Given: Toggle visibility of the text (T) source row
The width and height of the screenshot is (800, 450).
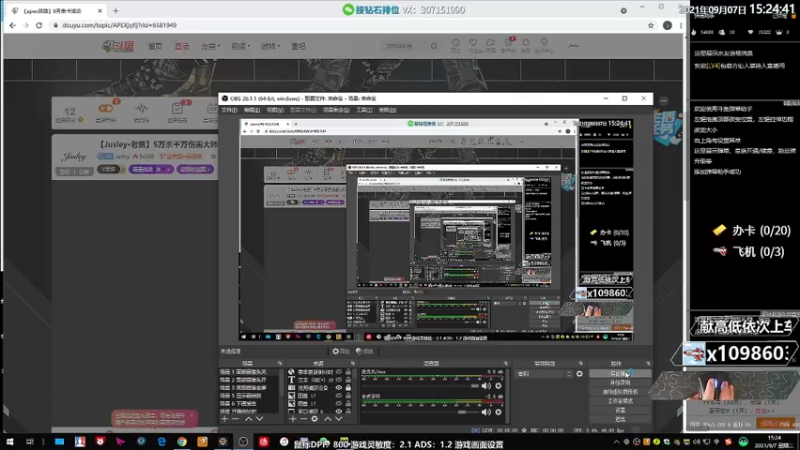Looking at the screenshot, I should [338, 380].
